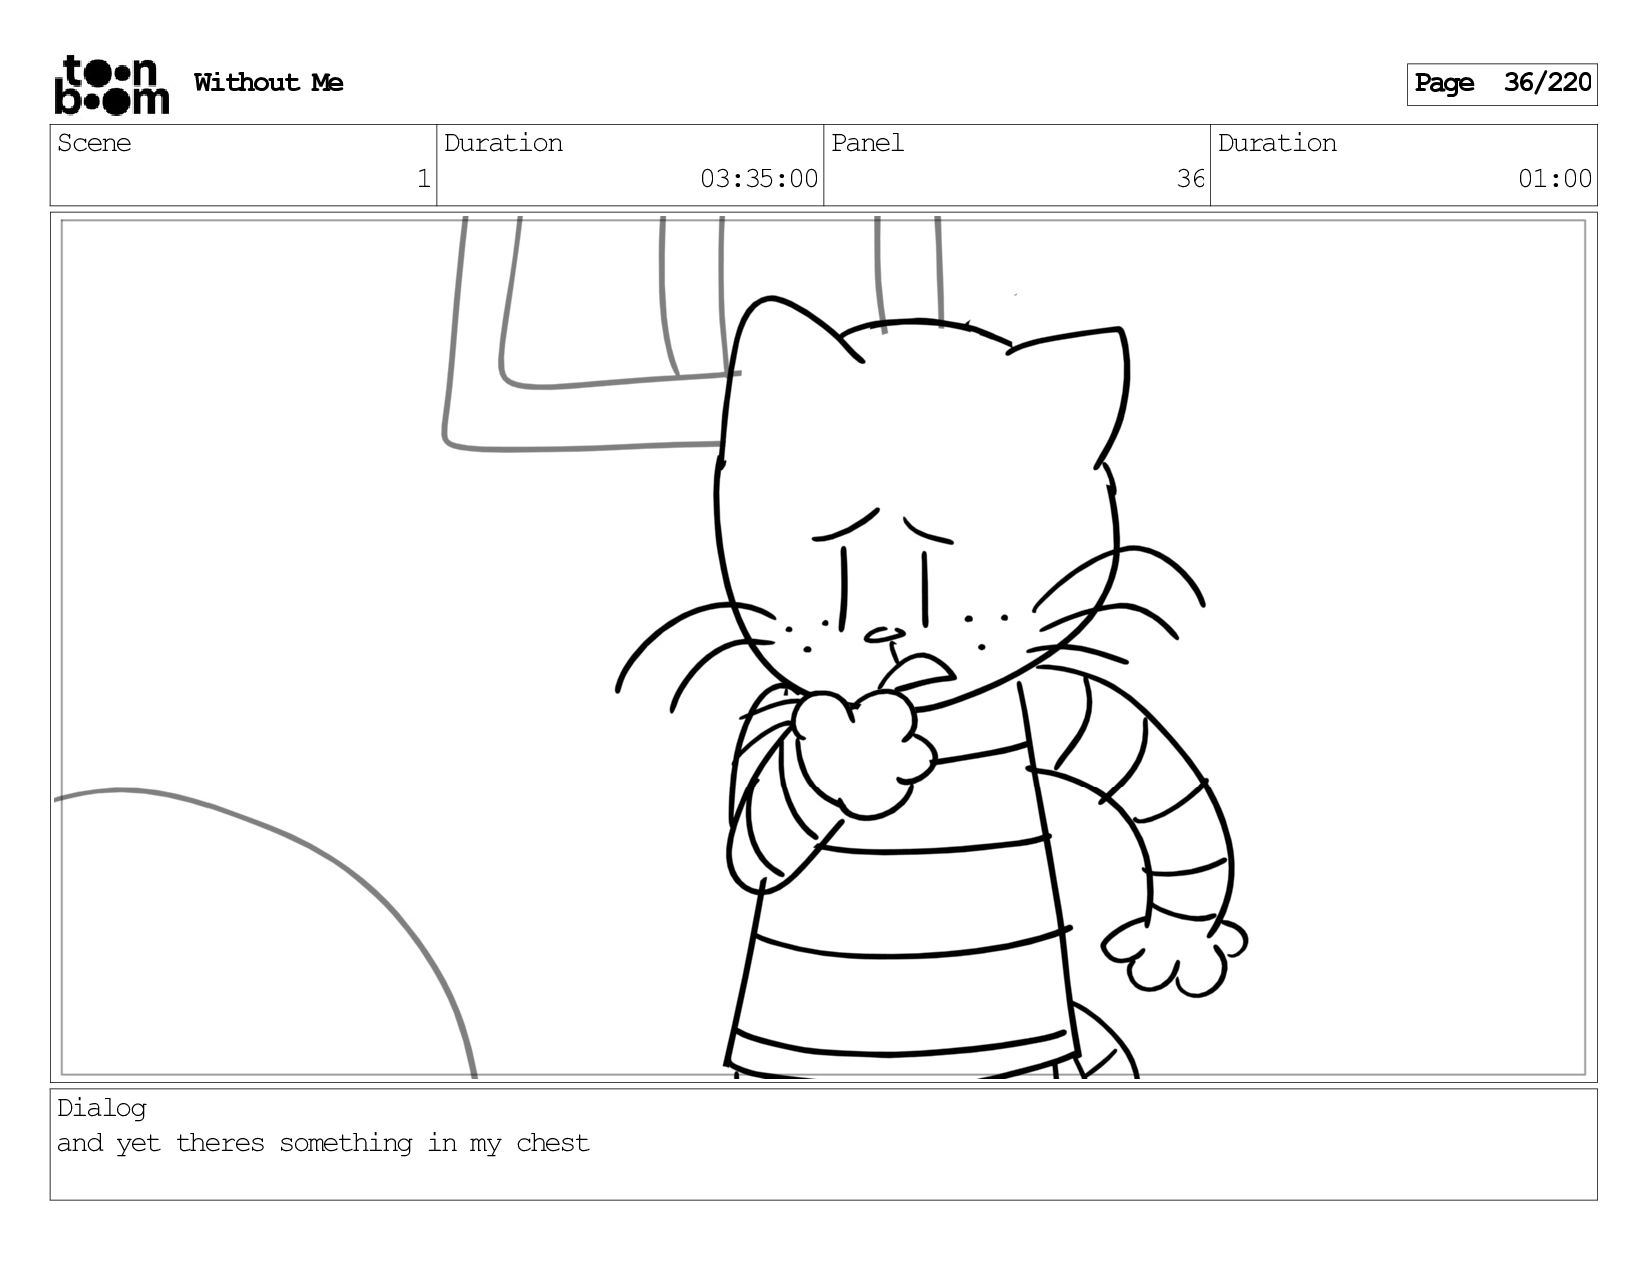
Task: Click the 'Page 36/220' indicator
Action: click(x=1502, y=84)
